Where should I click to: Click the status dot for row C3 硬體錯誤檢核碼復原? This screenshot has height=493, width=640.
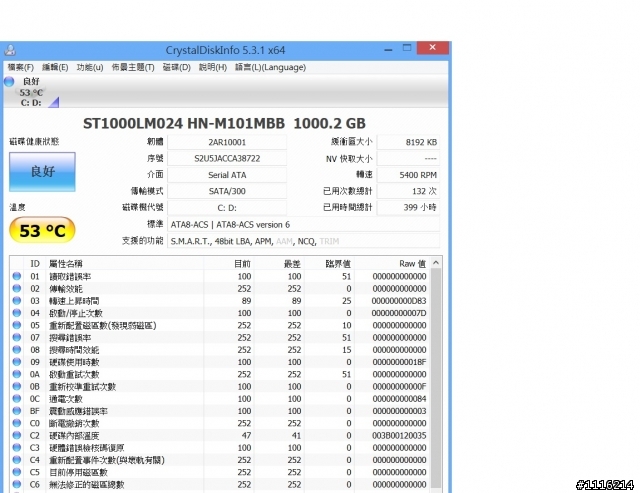coord(17,448)
